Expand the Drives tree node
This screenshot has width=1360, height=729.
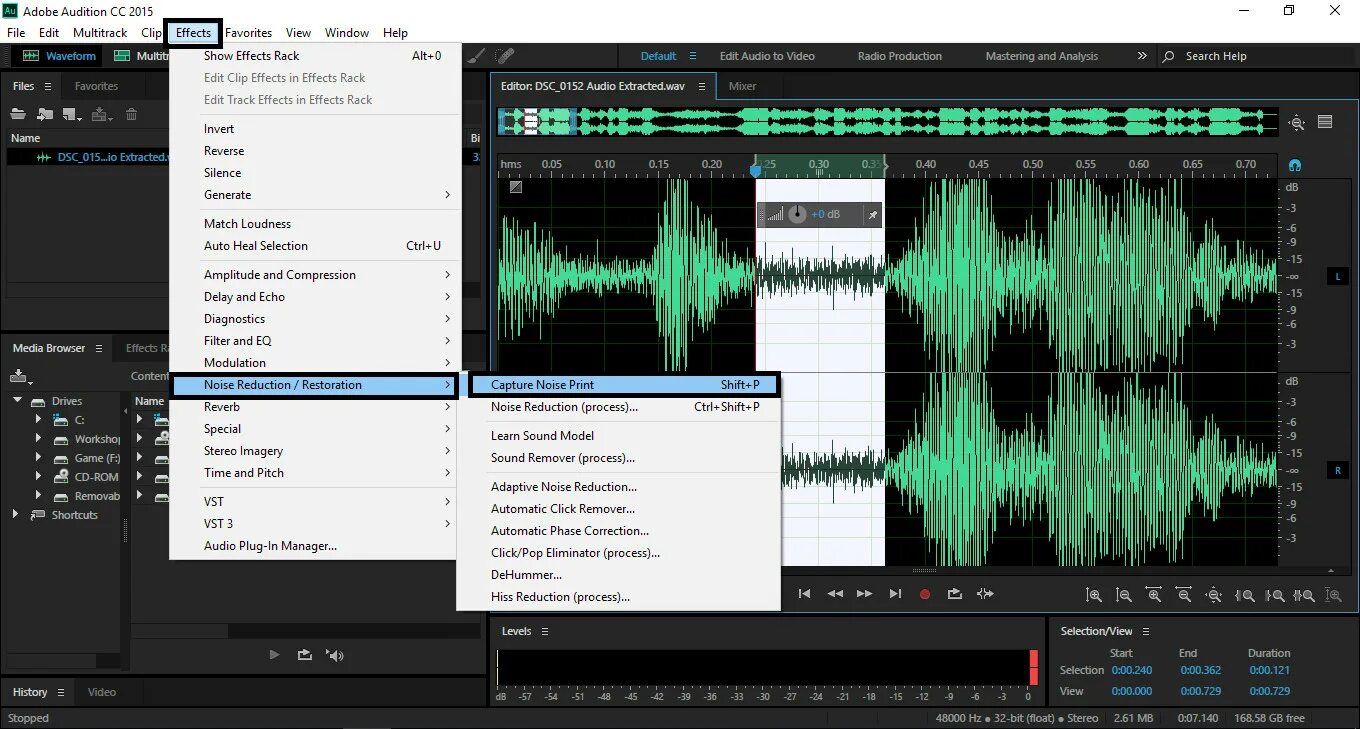tap(17, 401)
